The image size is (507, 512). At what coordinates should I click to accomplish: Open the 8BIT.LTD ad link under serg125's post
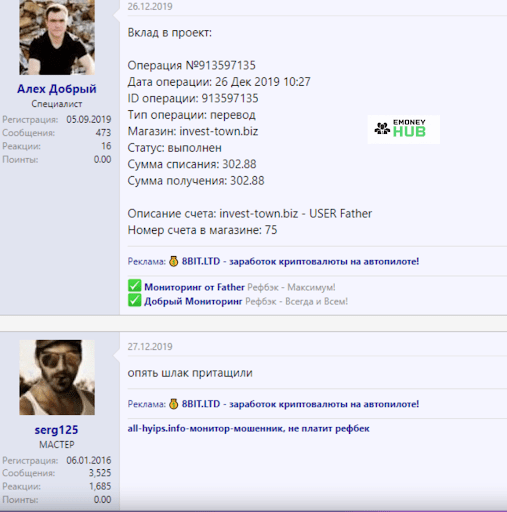pyautogui.click(x=300, y=404)
